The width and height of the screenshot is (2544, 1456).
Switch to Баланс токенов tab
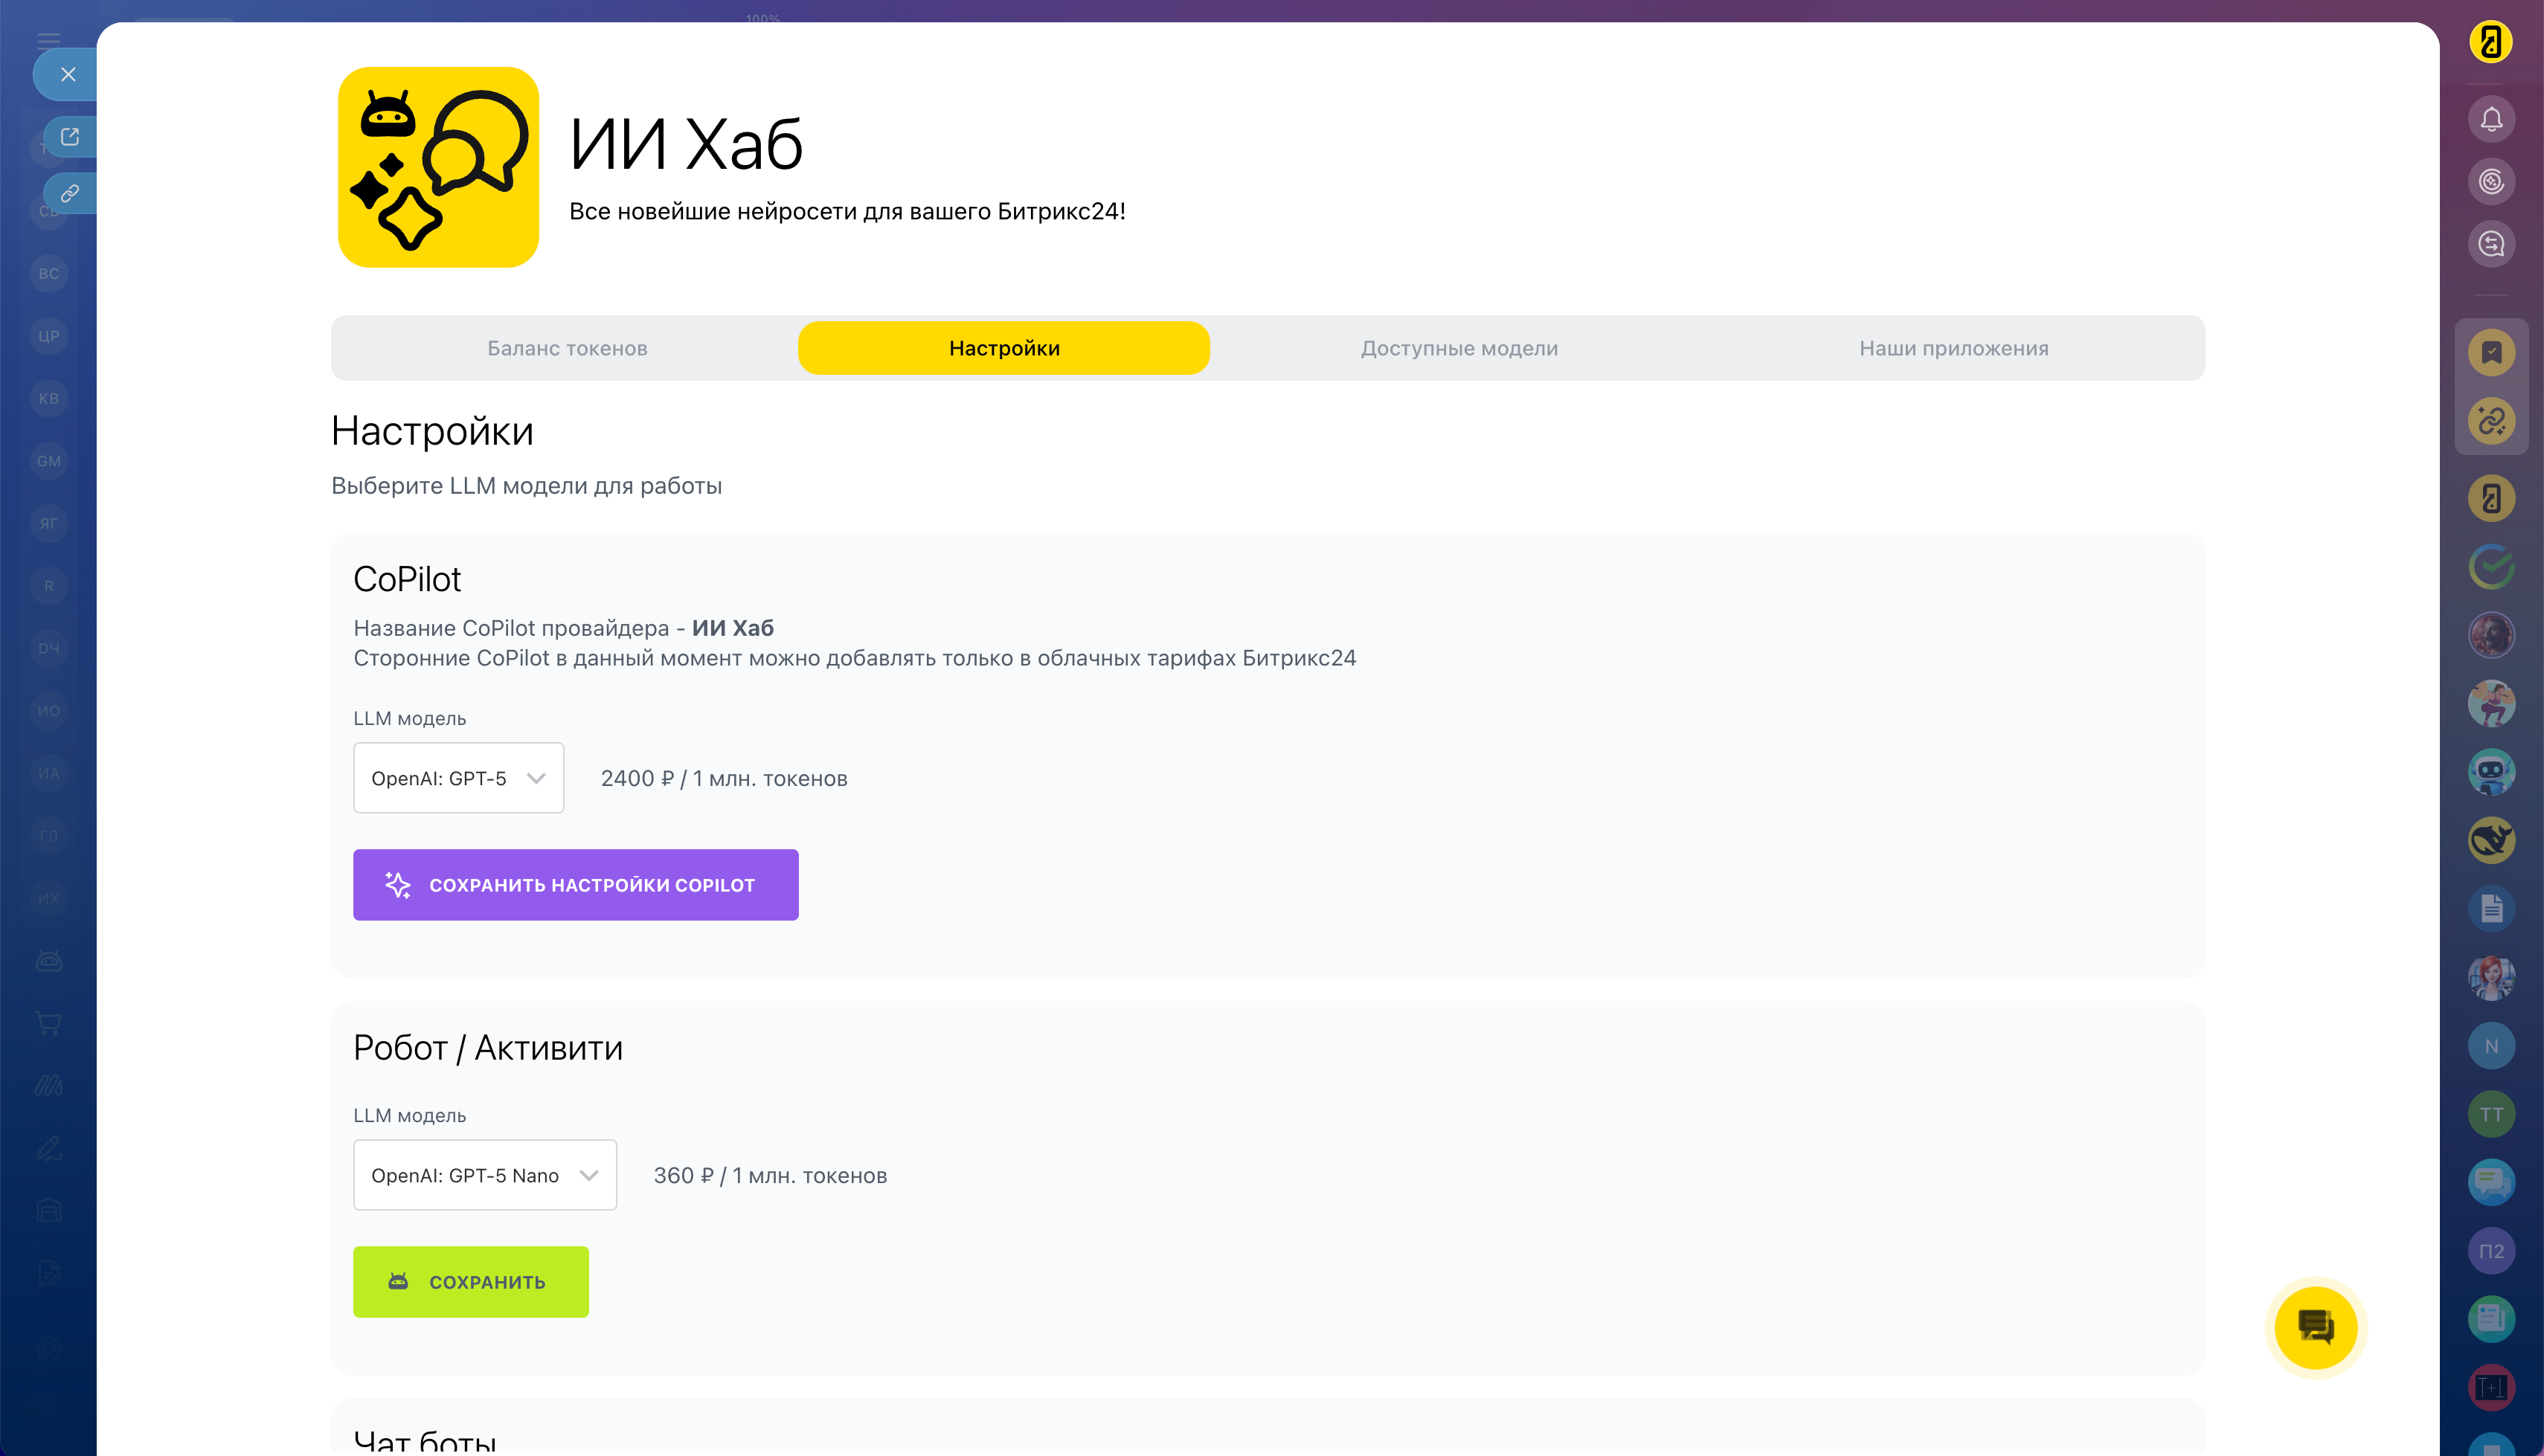[567, 348]
